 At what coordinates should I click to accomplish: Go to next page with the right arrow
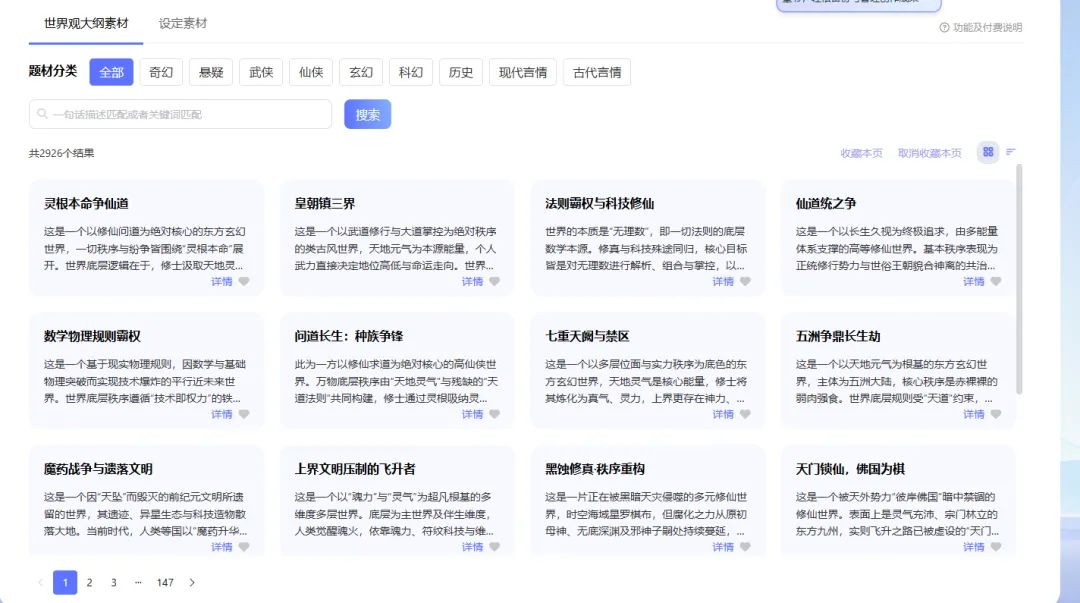[x=192, y=582]
